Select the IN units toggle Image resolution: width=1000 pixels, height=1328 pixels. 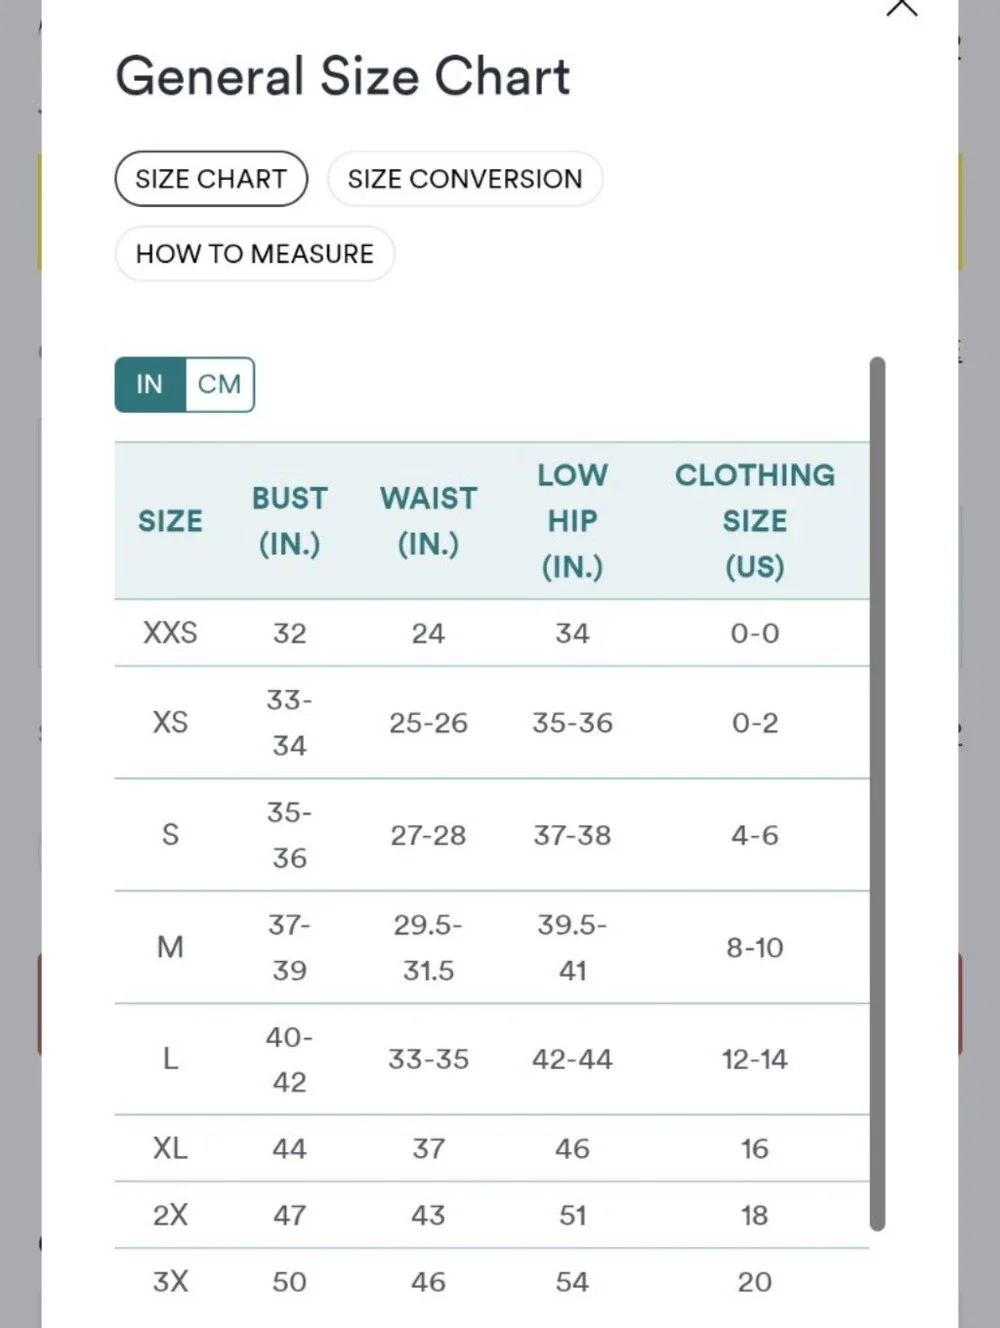[150, 384]
